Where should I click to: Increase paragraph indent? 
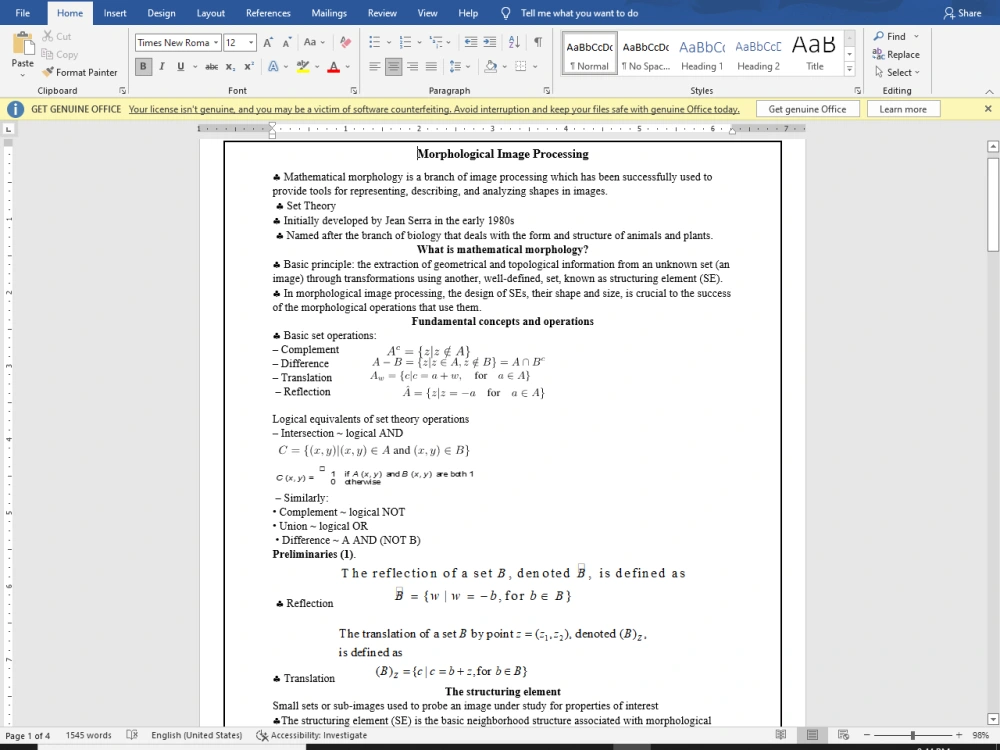click(x=490, y=43)
